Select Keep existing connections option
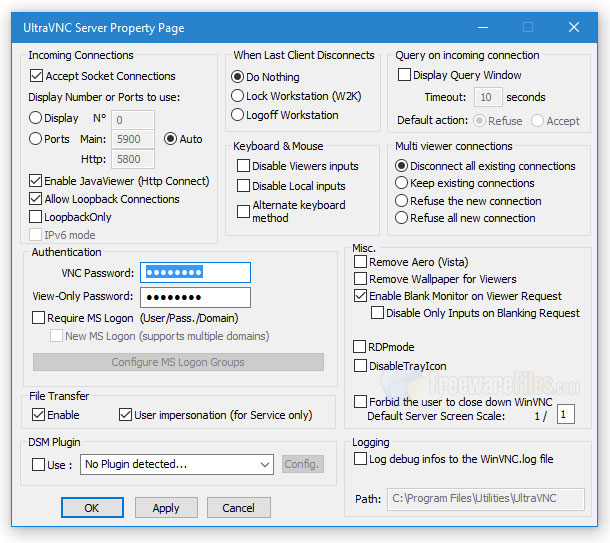This screenshot has height=543, width=610. (402, 183)
